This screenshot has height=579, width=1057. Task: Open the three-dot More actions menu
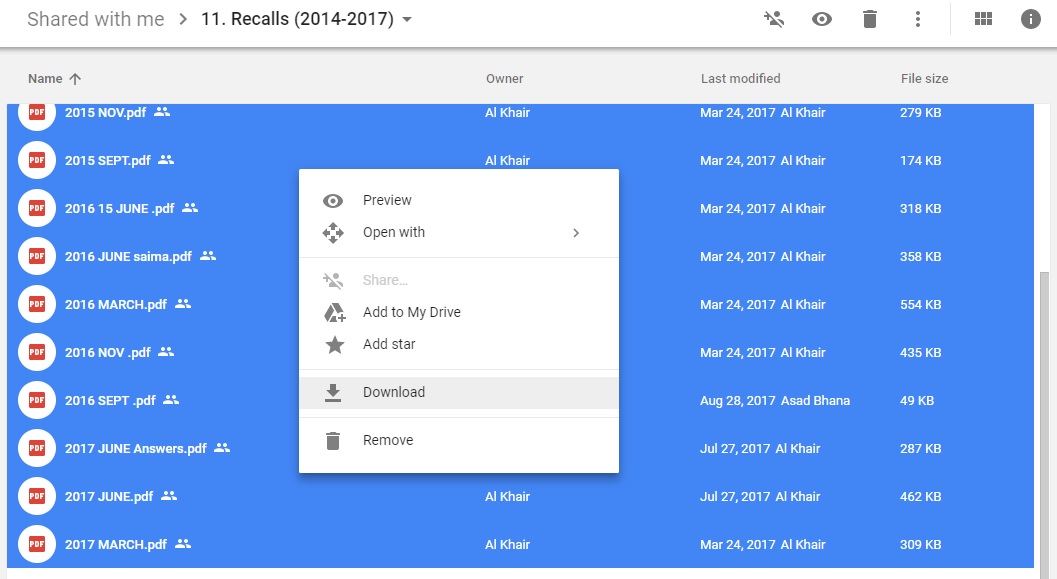point(917,19)
